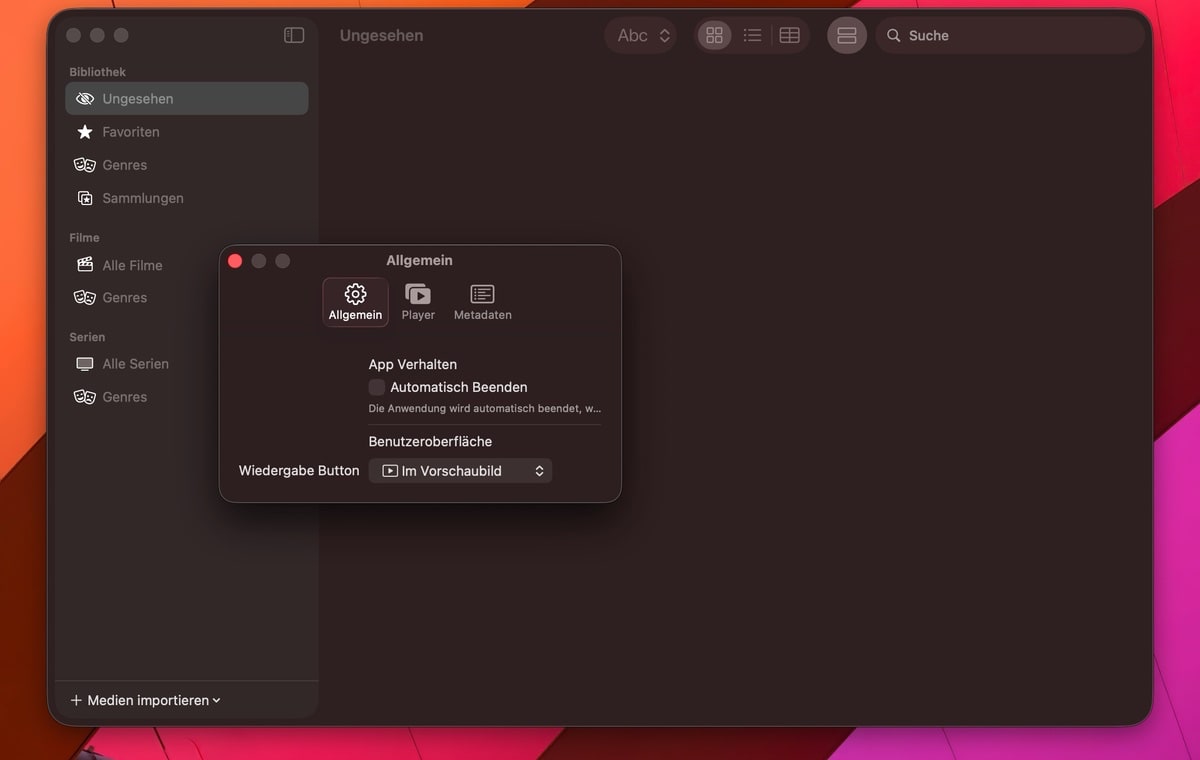Open Favoriten with the star icon

(130, 132)
